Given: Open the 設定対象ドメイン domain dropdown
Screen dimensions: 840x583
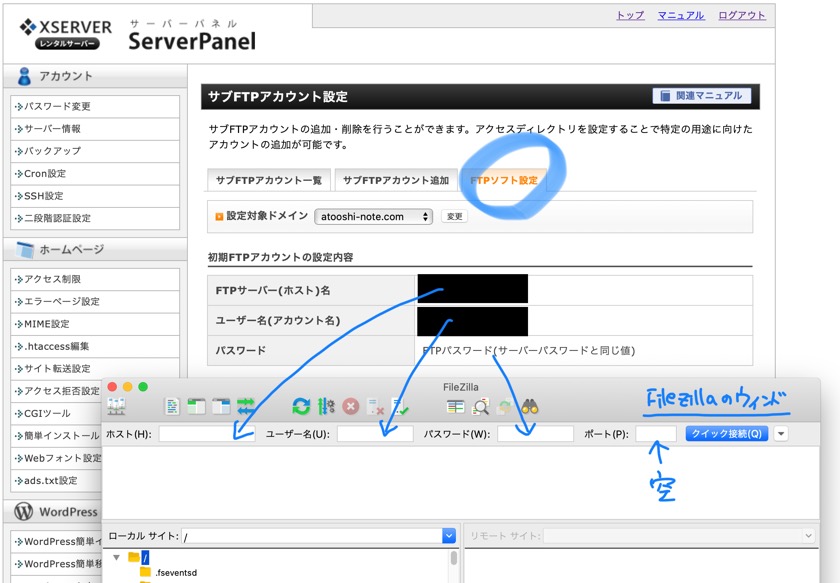Looking at the screenshot, I should (373, 216).
